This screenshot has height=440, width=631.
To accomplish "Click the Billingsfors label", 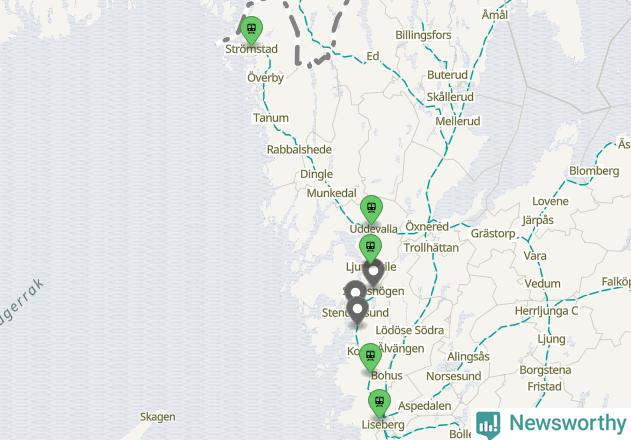I will tap(423, 35).
